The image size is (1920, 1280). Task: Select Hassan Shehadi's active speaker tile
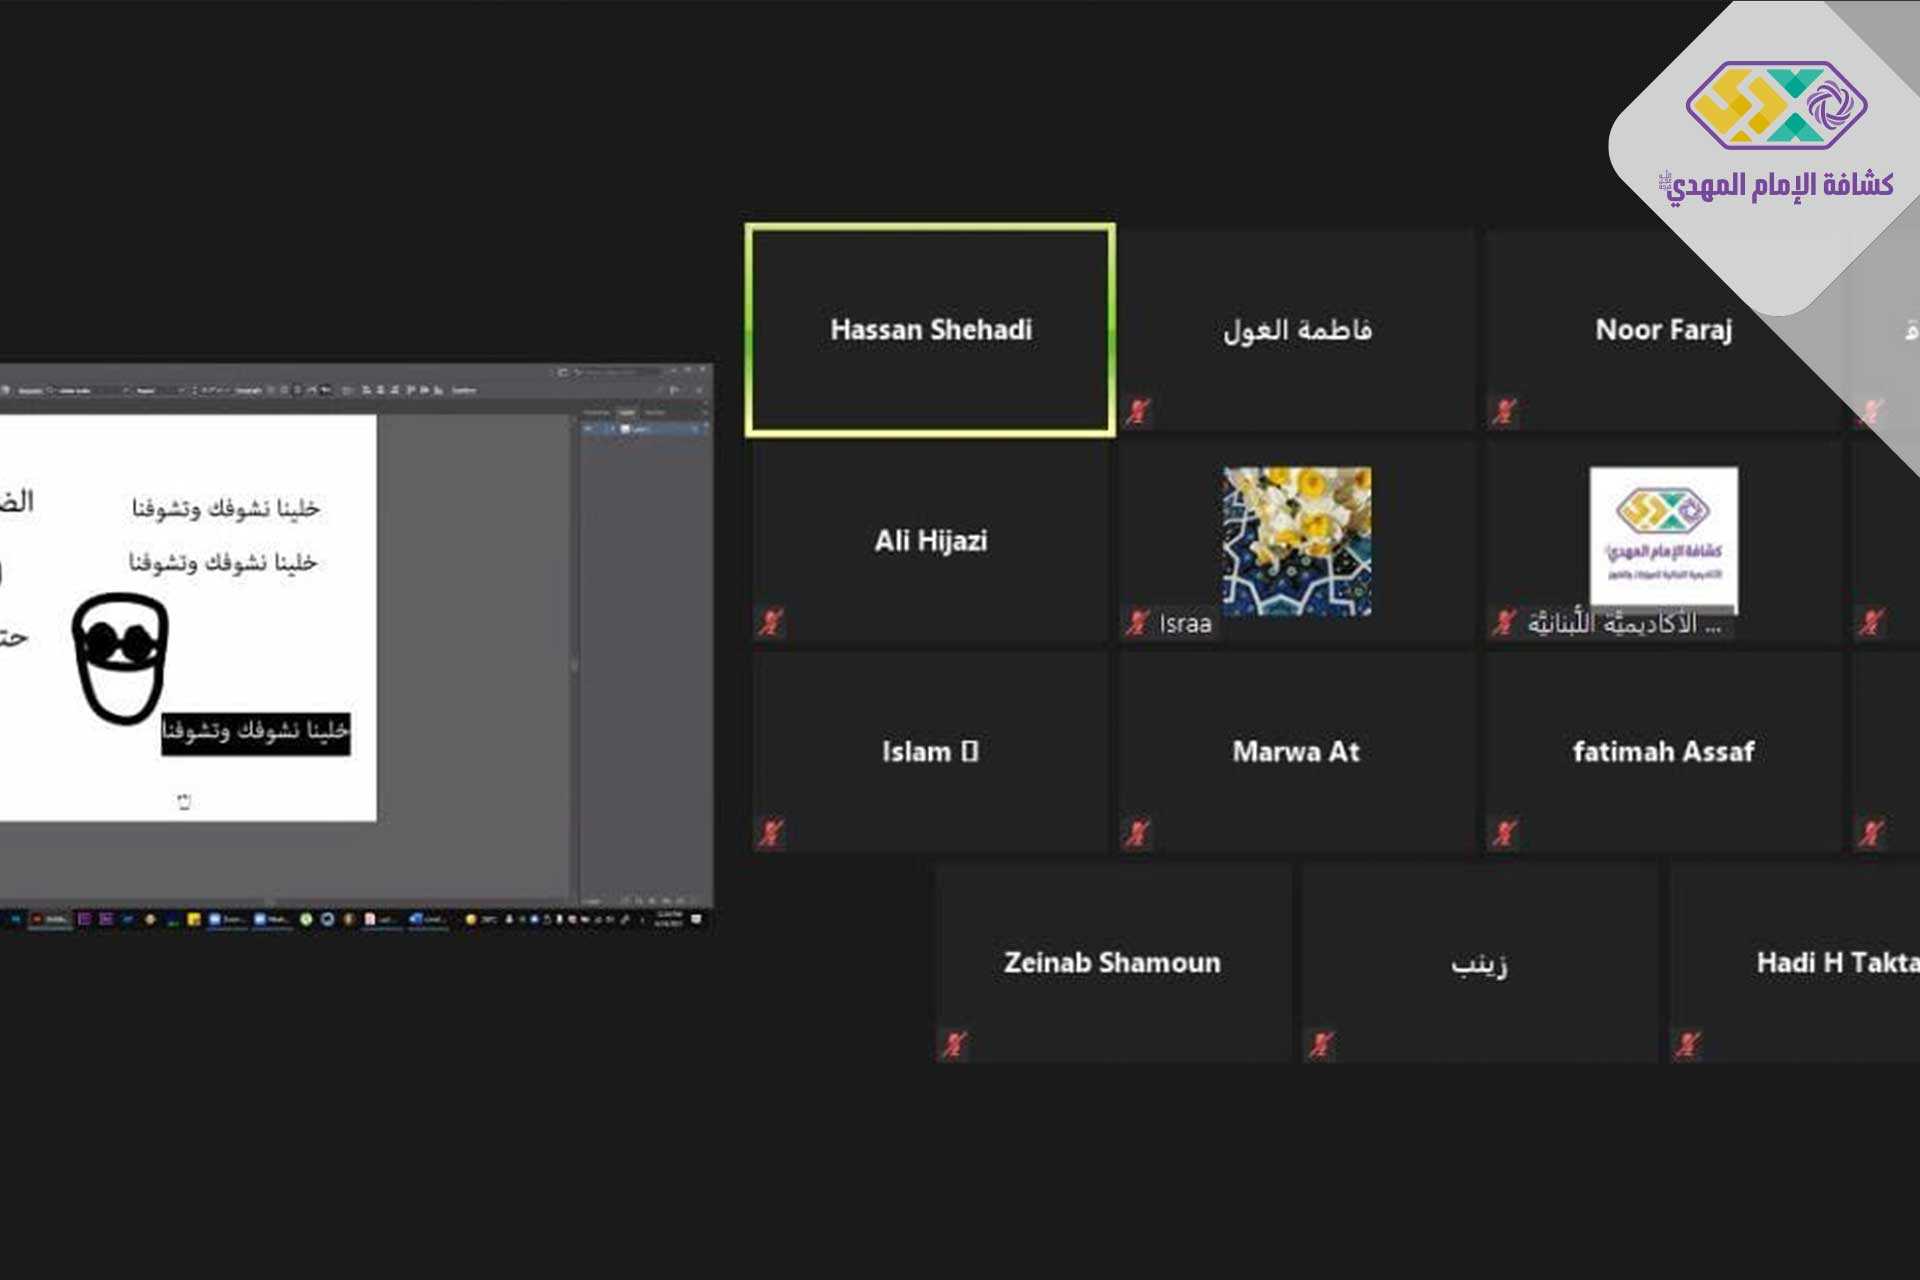[x=930, y=330]
